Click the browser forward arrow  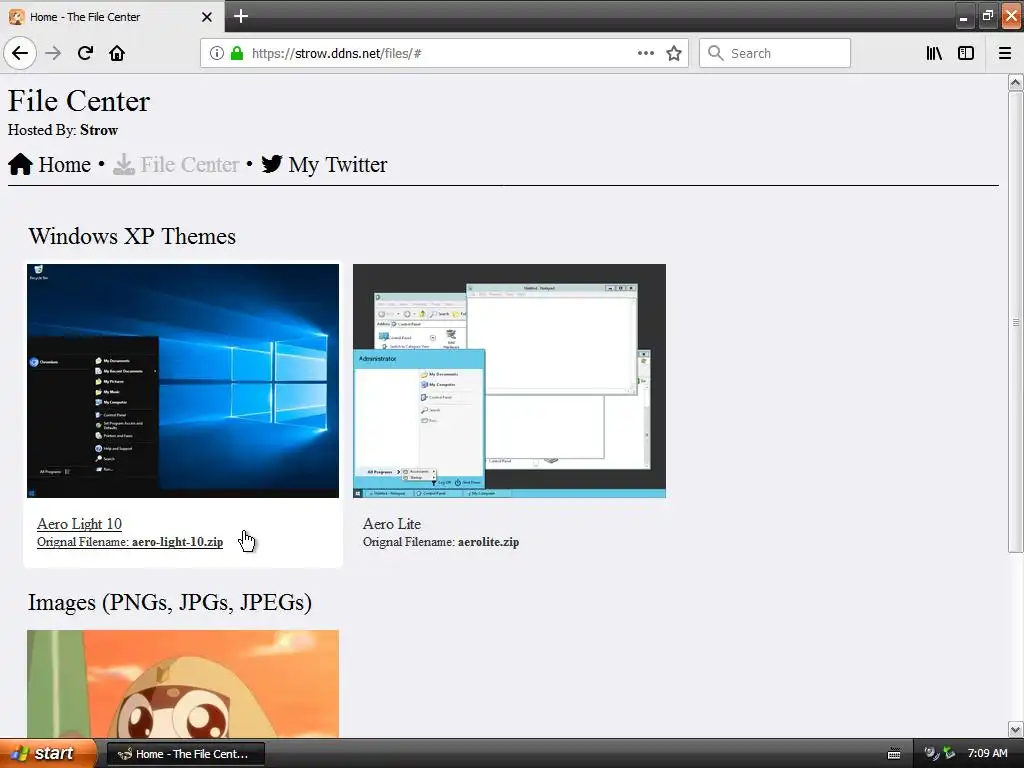coord(53,53)
